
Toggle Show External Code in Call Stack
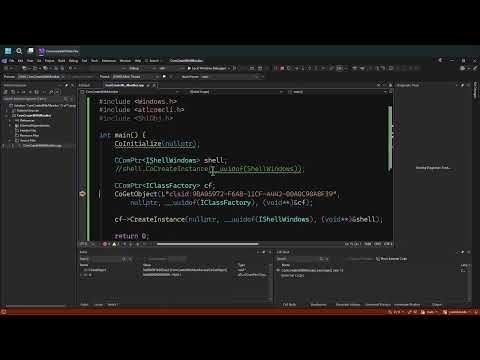pos(392,259)
